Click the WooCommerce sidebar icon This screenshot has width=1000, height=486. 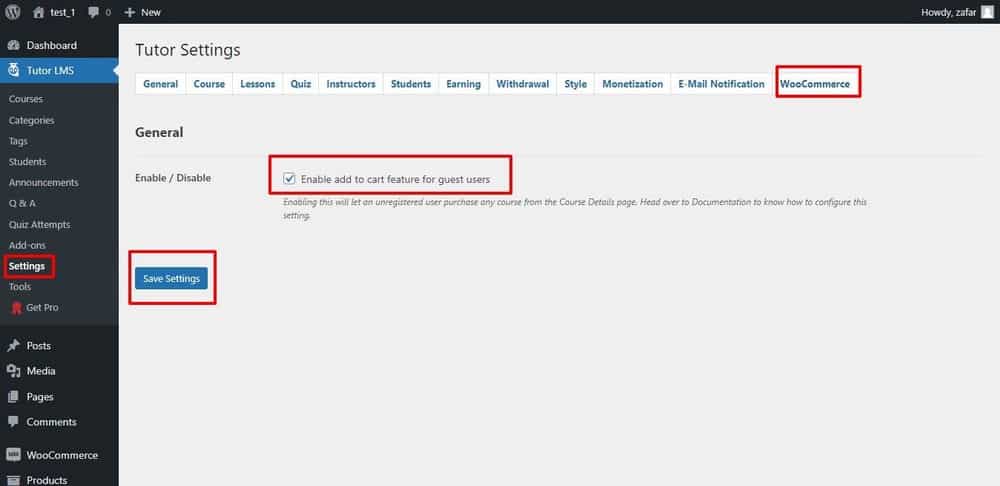click(x=13, y=455)
